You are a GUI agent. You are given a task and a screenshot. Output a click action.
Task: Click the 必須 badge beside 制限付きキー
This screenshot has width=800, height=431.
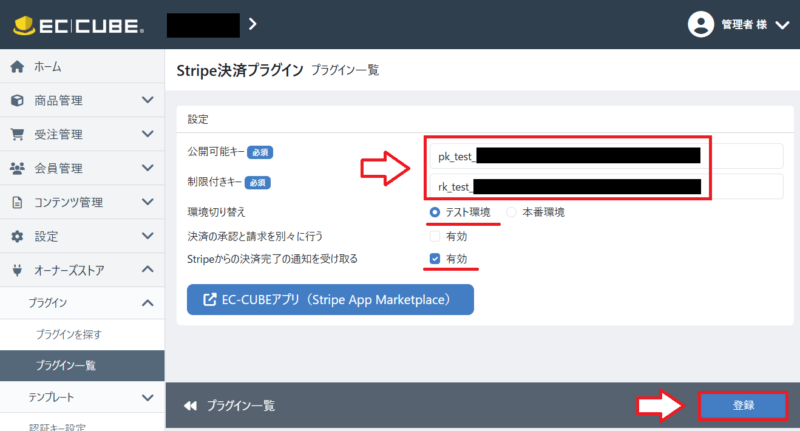tap(258, 183)
